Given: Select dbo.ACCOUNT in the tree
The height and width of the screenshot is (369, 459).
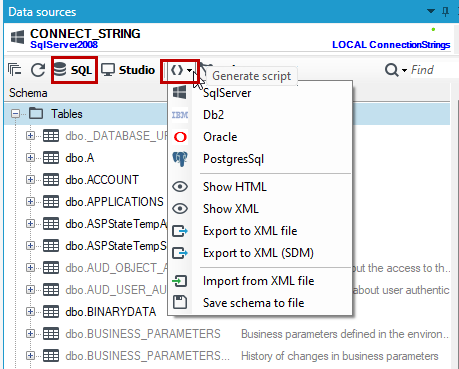Looking at the screenshot, I should point(102,180).
